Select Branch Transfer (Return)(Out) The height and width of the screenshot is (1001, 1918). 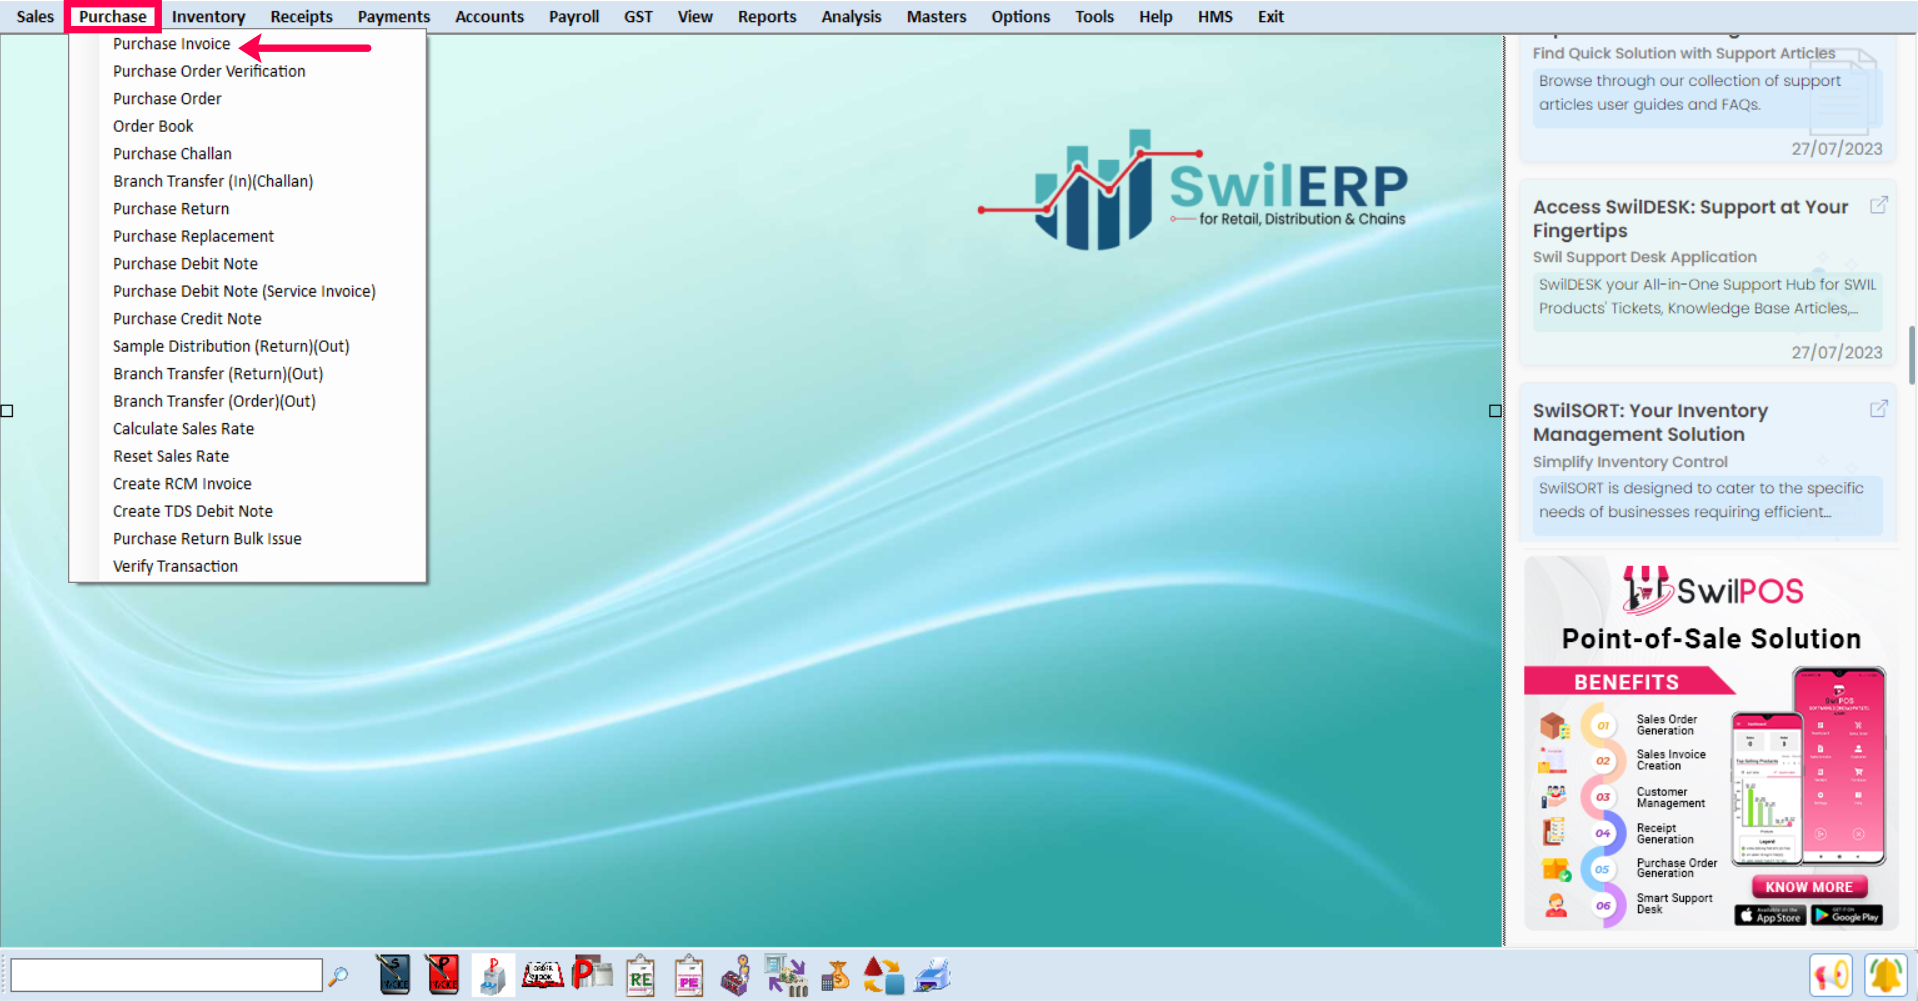218,374
